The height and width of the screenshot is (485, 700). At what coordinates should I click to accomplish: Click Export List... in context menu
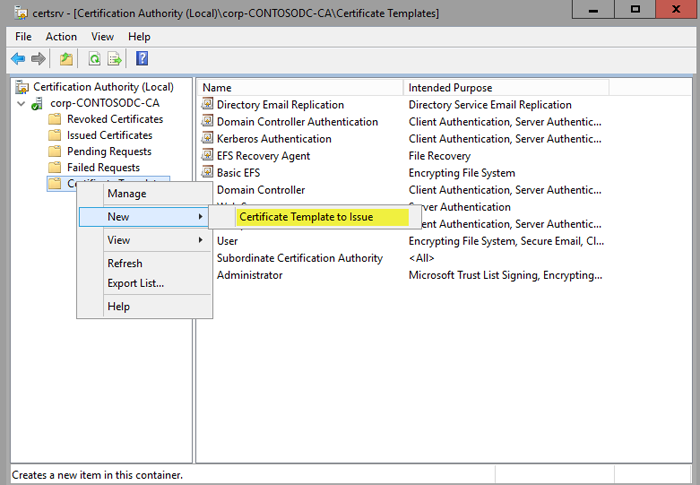pyautogui.click(x=135, y=283)
